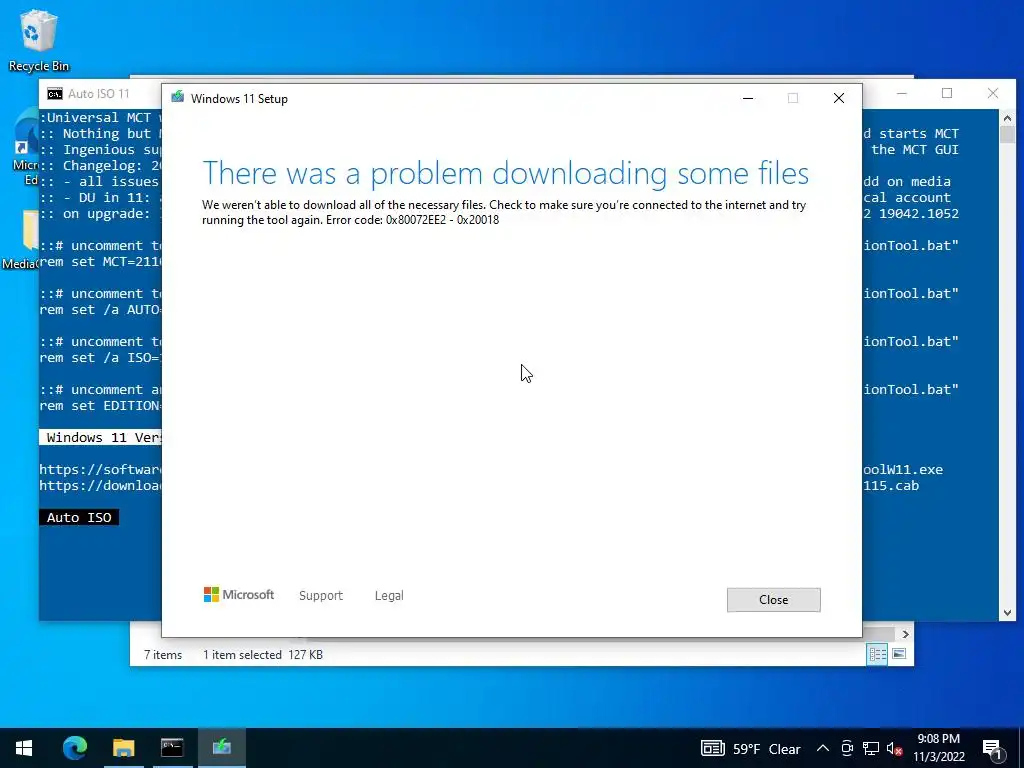Open the weather widget showing 59°F Clear
This screenshot has width=1024, height=768.
pos(750,748)
